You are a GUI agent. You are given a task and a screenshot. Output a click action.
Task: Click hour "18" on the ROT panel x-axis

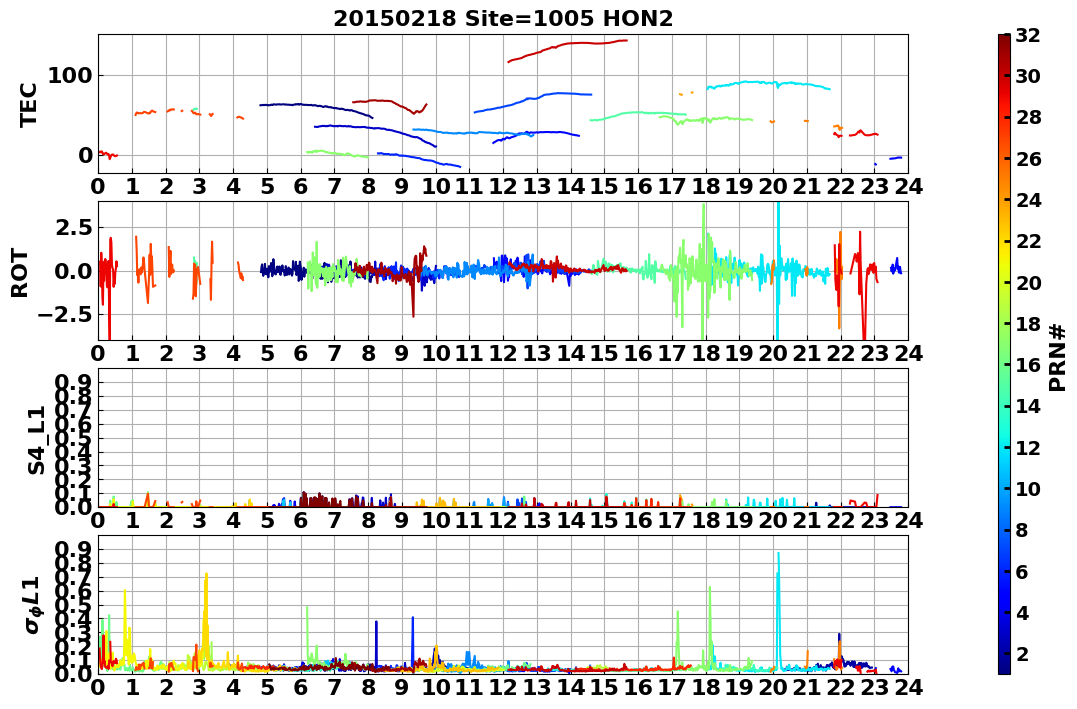click(705, 353)
